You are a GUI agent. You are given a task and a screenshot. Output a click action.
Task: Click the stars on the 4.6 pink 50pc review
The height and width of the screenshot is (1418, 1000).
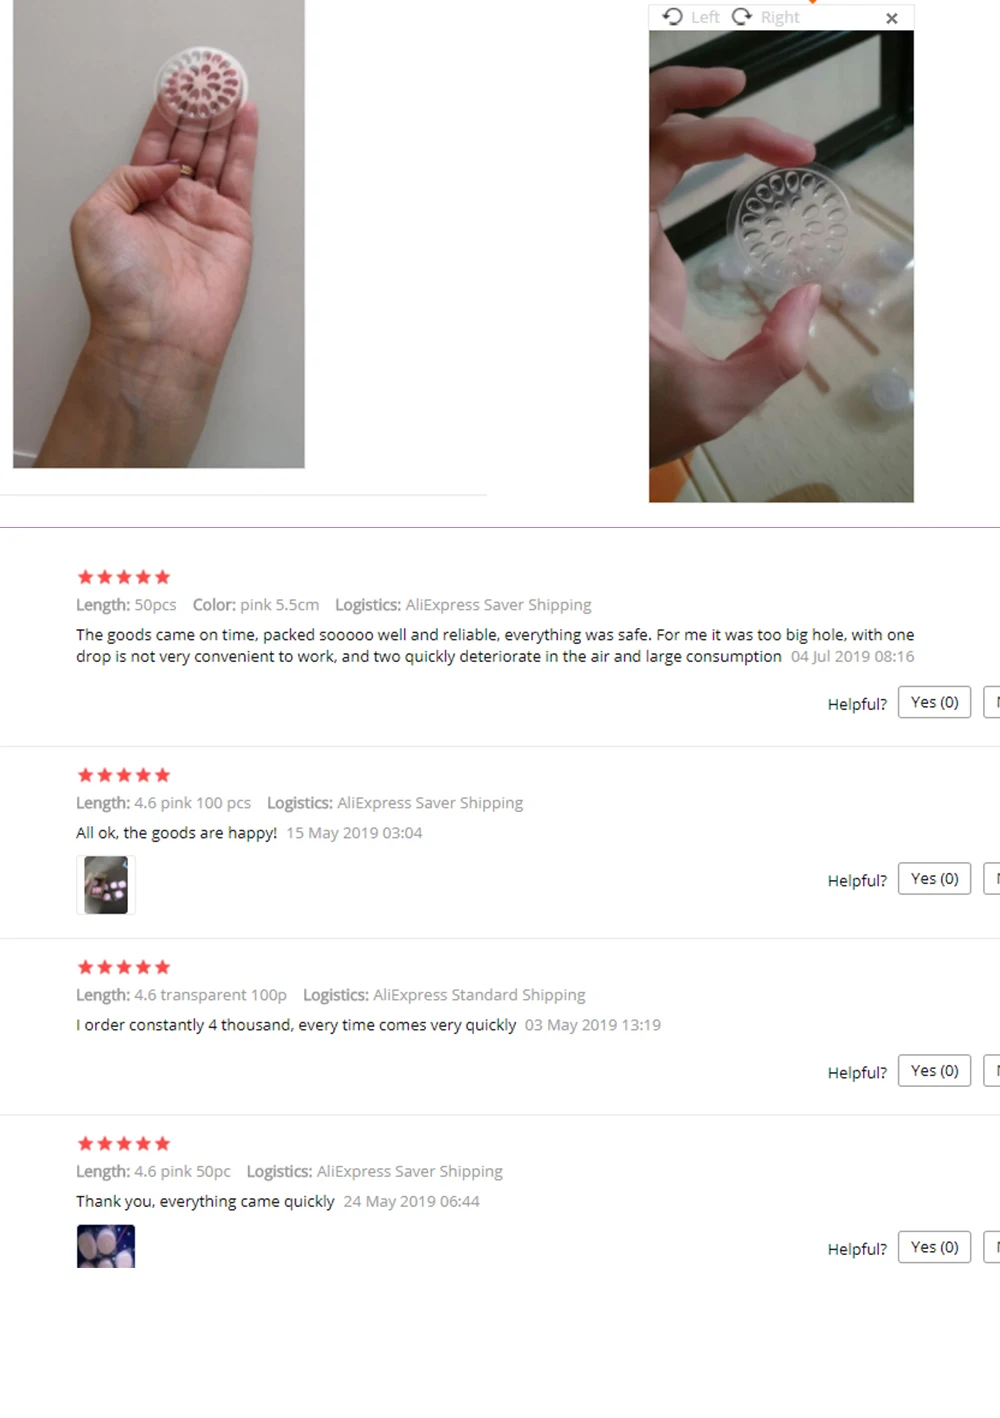pyautogui.click(x=124, y=1143)
